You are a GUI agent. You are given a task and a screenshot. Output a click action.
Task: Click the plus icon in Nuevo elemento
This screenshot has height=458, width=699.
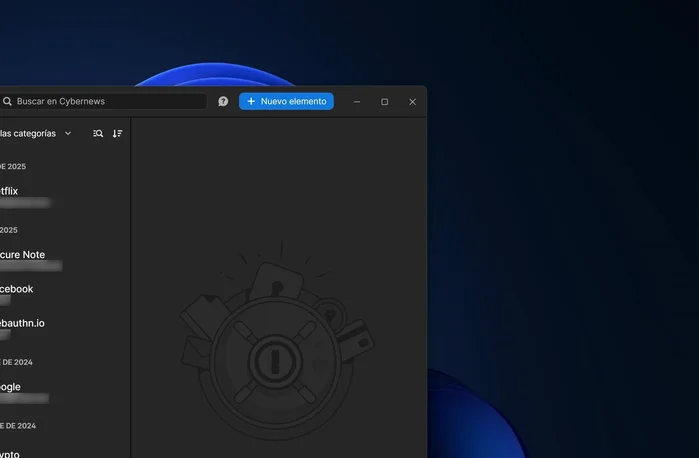coord(251,101)
